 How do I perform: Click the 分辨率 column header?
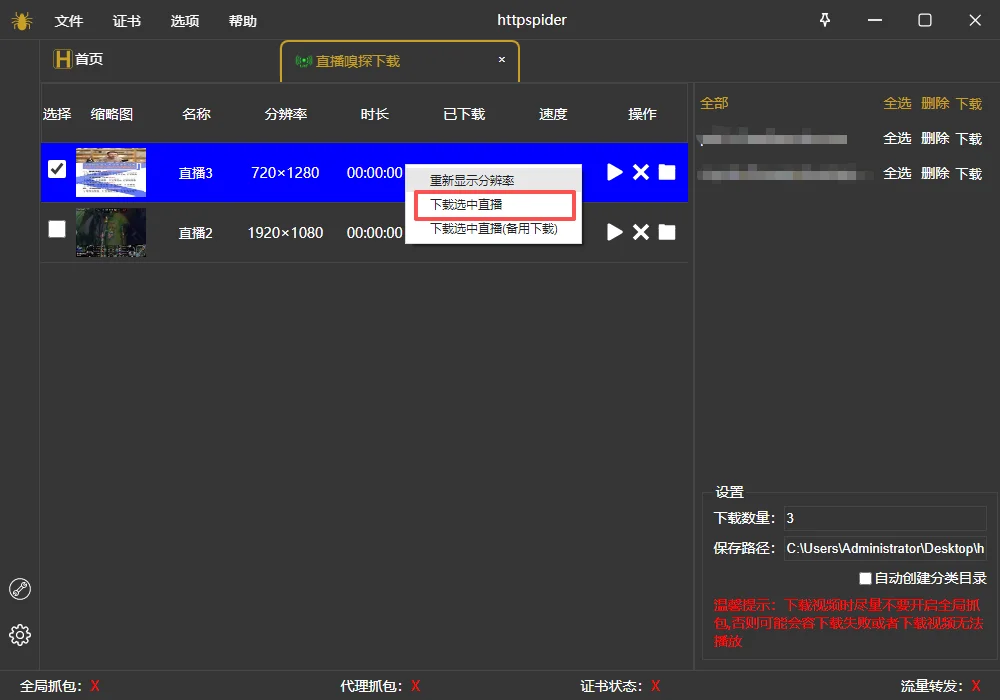click(x=286, y=114)
